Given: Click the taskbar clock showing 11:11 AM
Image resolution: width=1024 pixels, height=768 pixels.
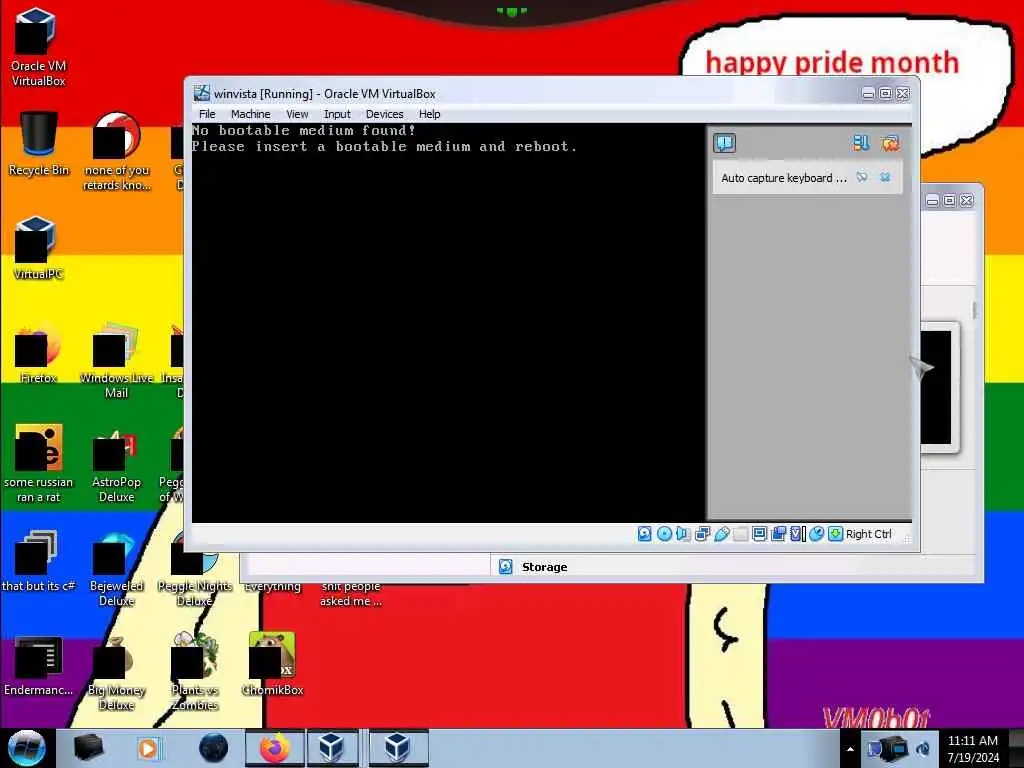Looking at the screenshot, I should [x=973, y=749].
